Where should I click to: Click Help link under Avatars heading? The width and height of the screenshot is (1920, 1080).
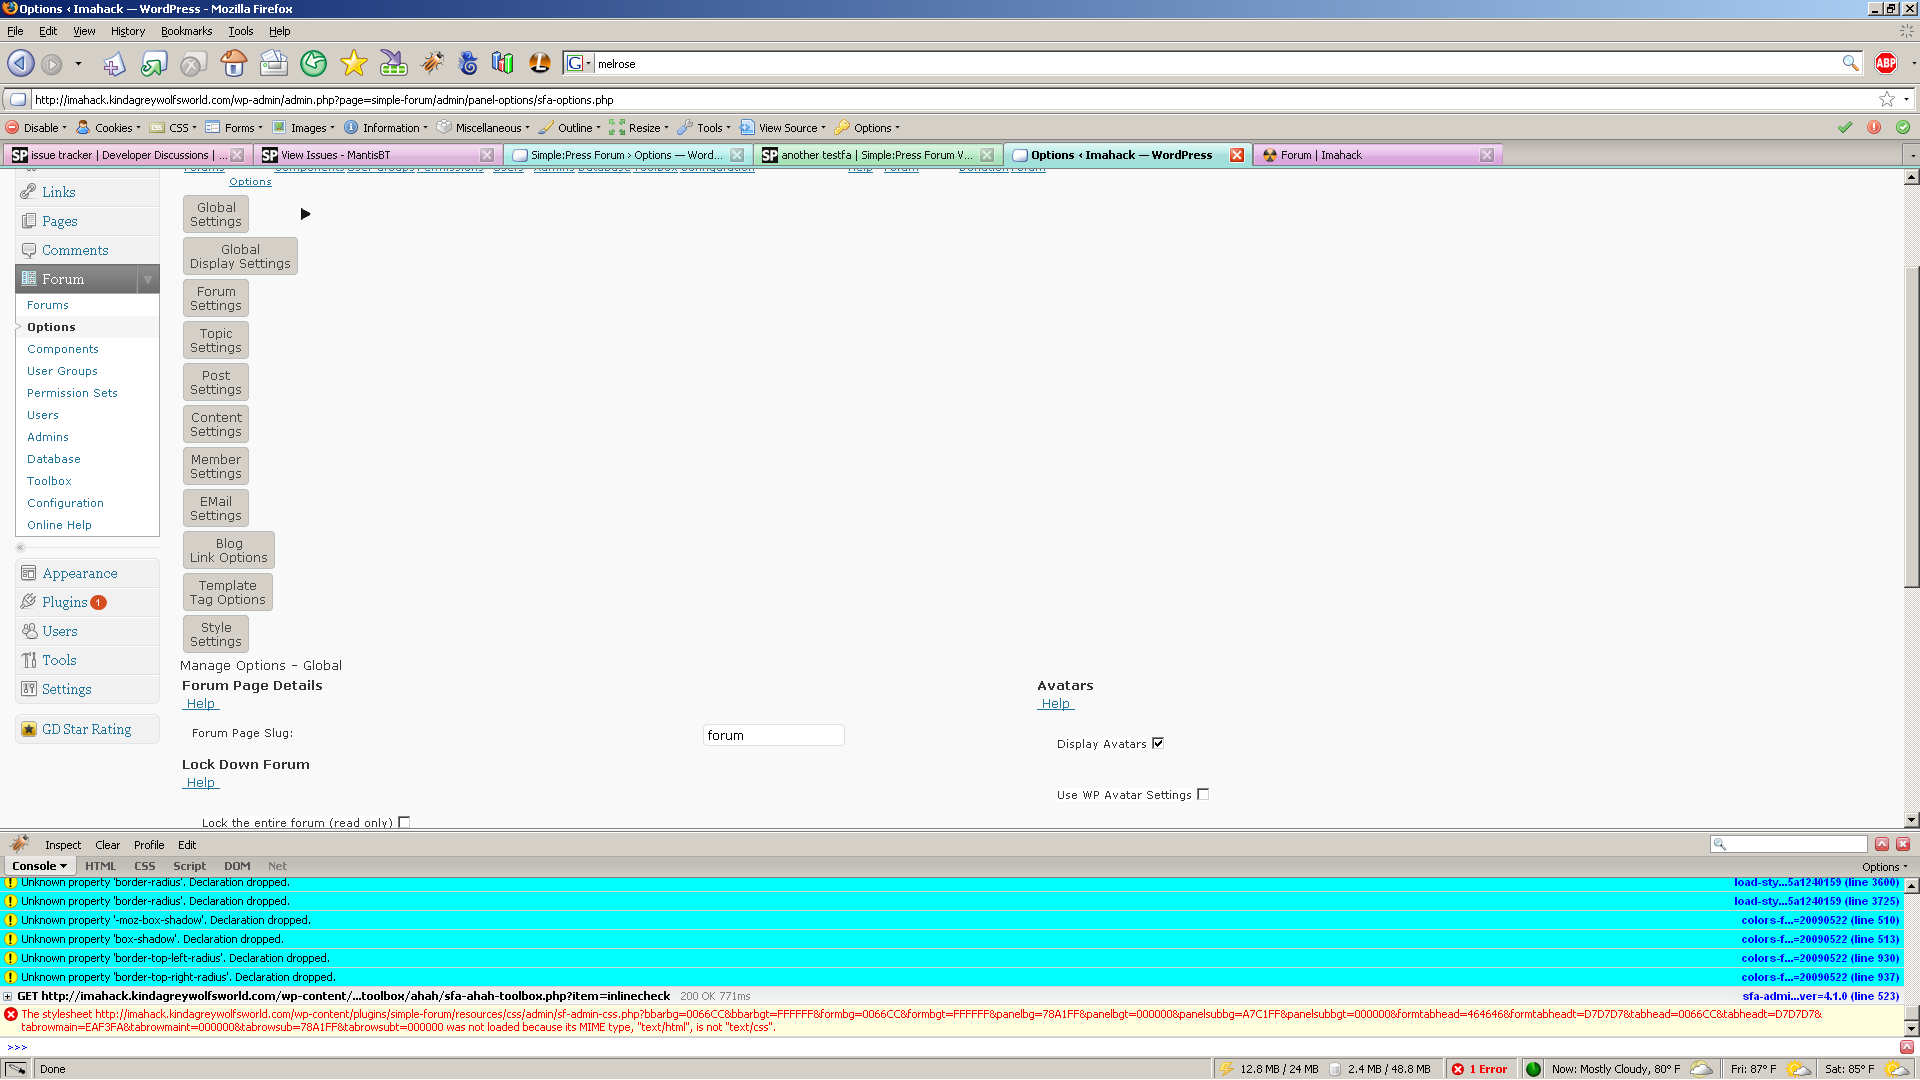click(1055, 703)
